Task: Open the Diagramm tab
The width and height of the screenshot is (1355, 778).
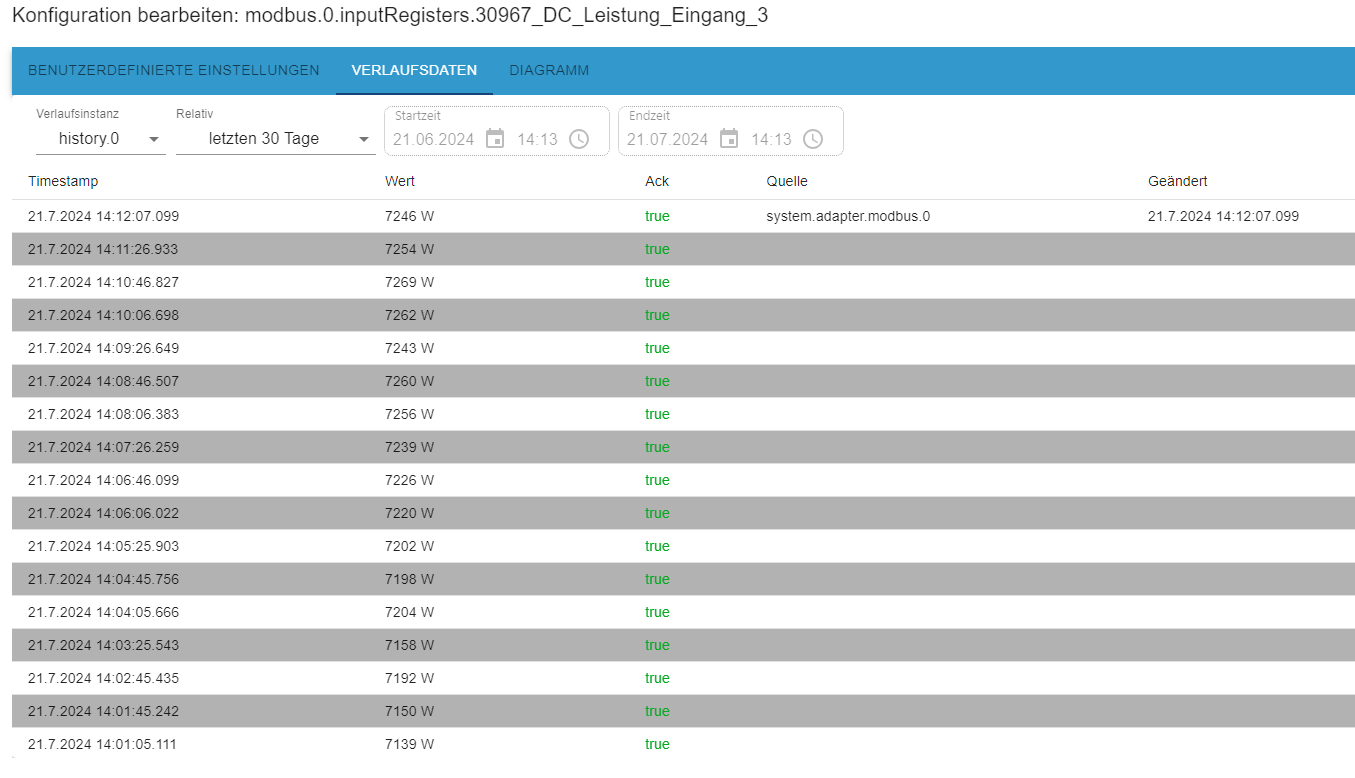Action: (x=549, y=71)
